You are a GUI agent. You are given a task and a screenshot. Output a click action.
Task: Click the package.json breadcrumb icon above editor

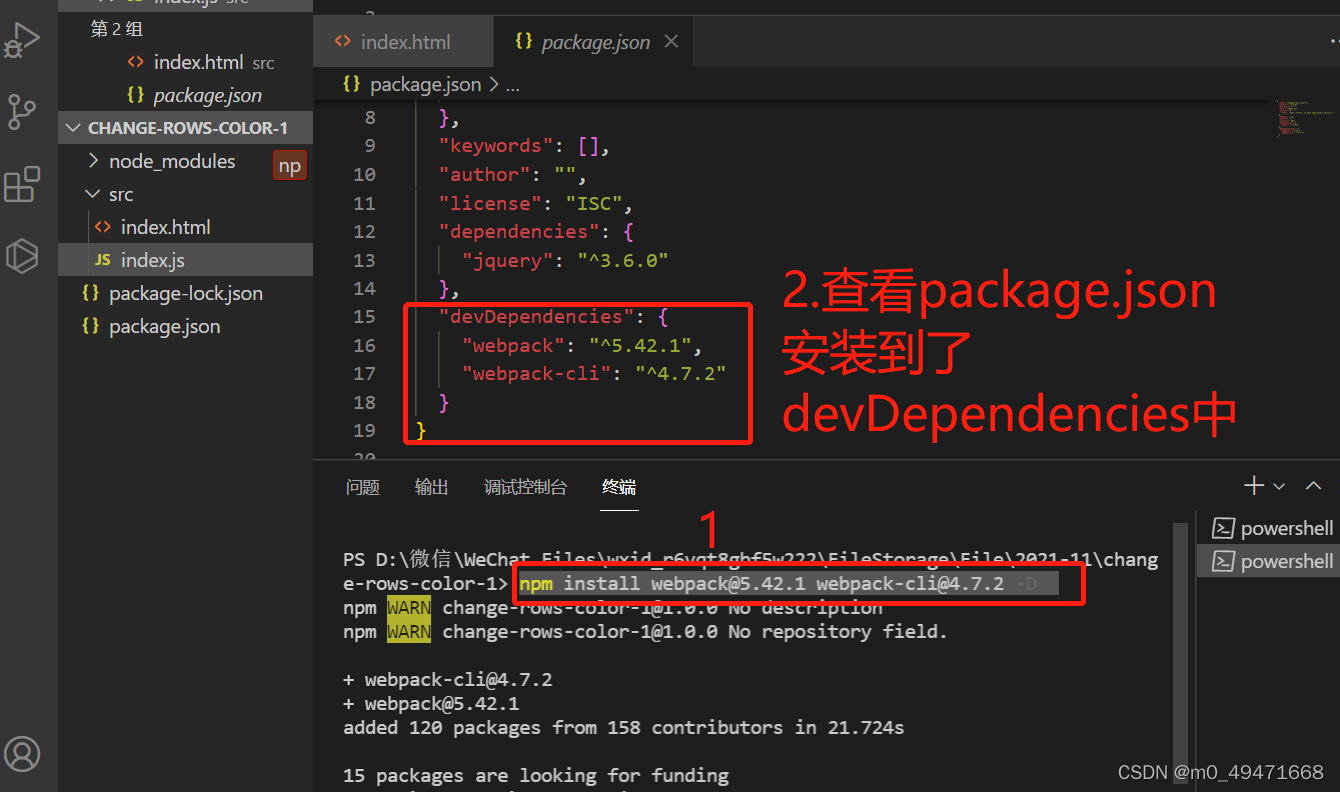(351, 84)
